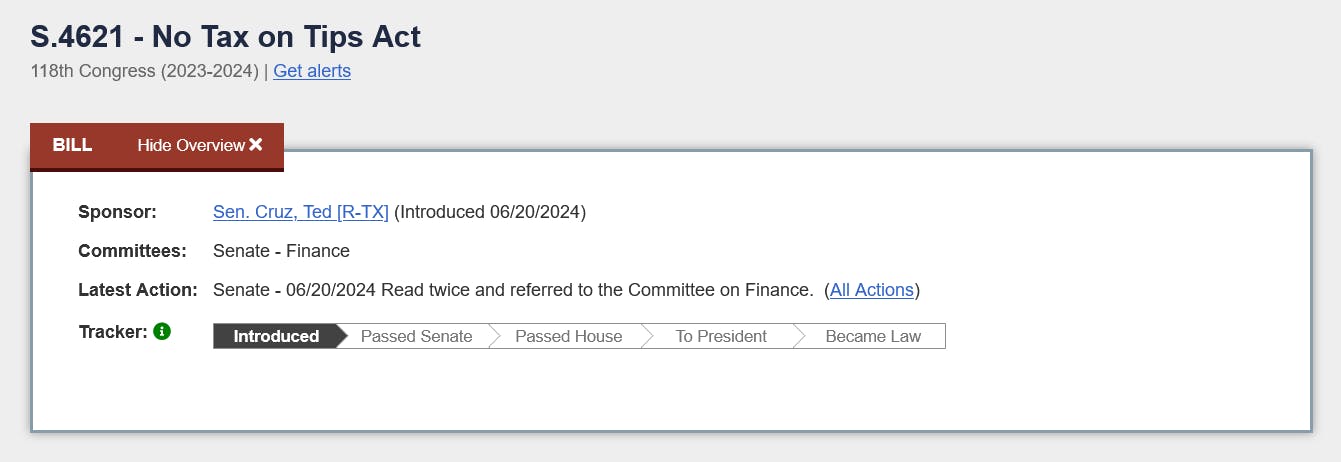Collapse overview via Hide Overview text
The height and width of the screenshot is (462, 1341).
[x=190, y=145]
